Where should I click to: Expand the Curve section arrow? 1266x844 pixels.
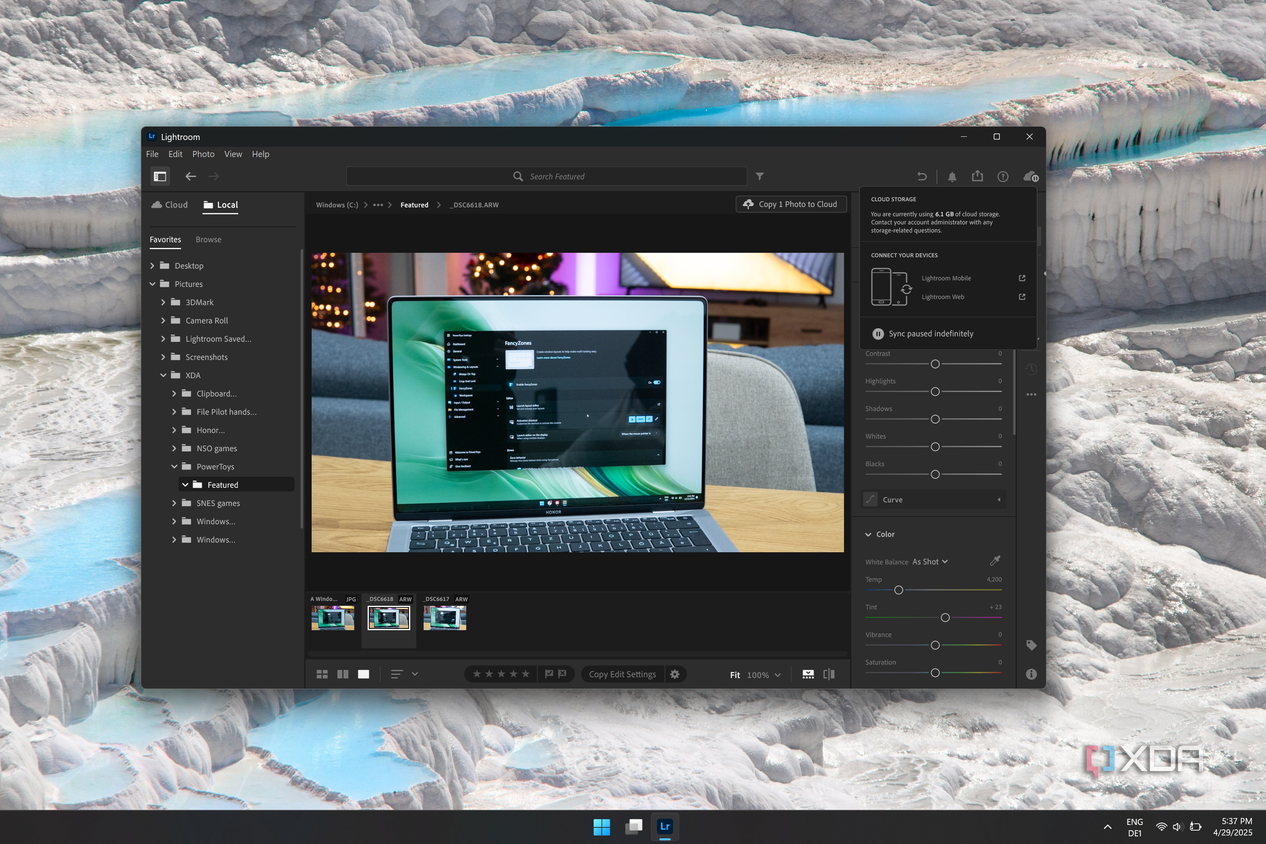(x=998, y=499)
